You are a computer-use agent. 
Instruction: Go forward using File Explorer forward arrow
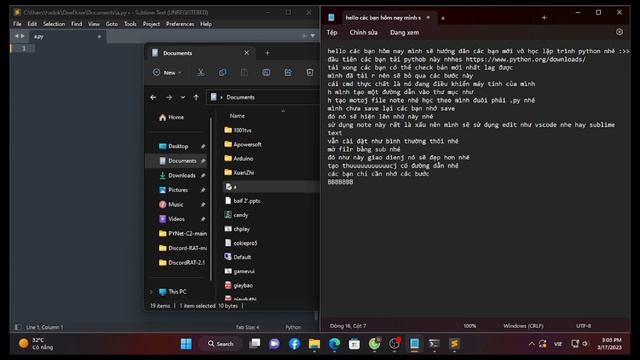(x=169, y=97)
